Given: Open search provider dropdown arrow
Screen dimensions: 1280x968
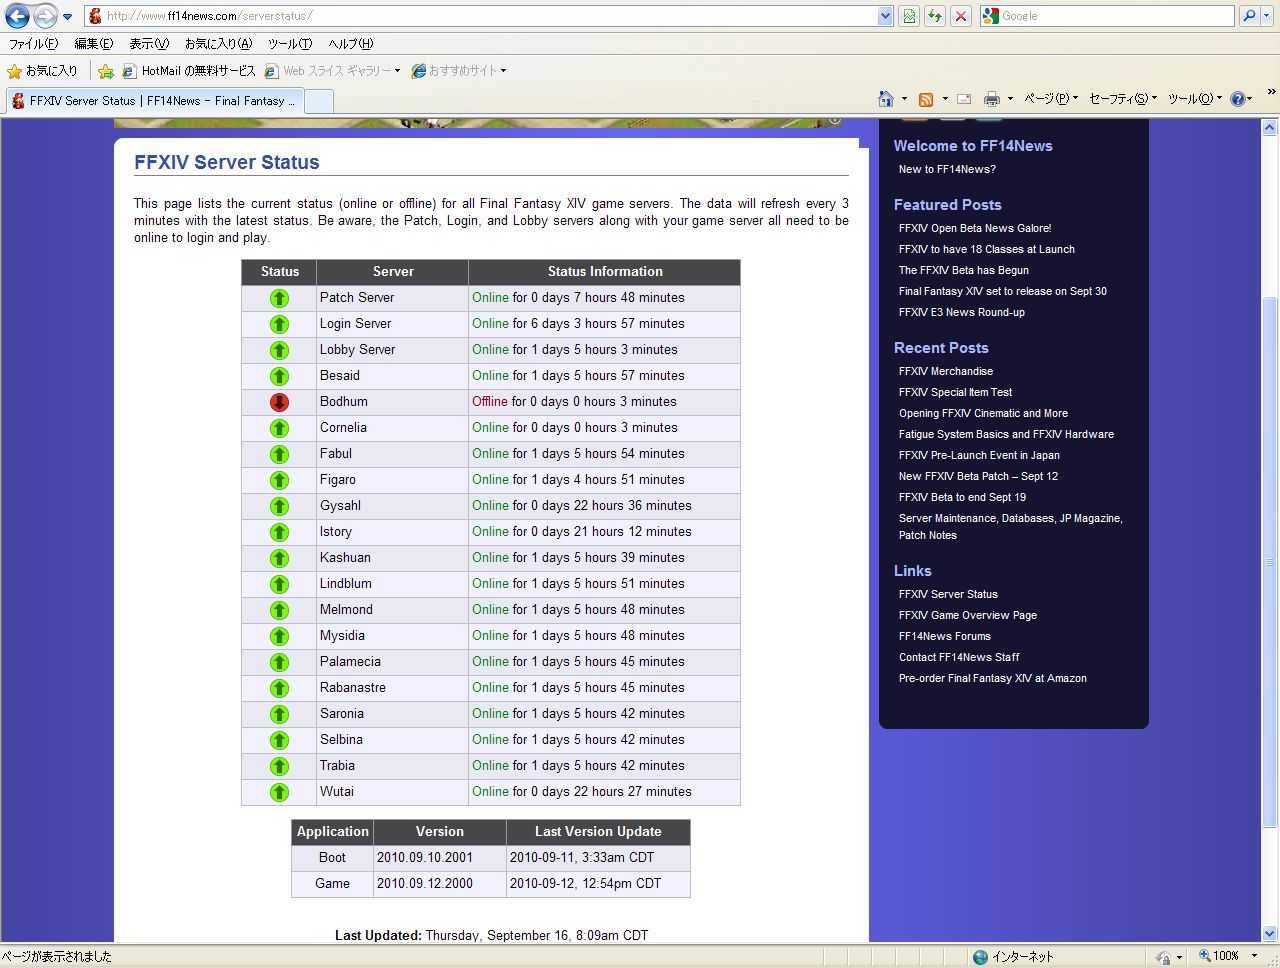Looking at the screenshot, I should [1268, 16].
